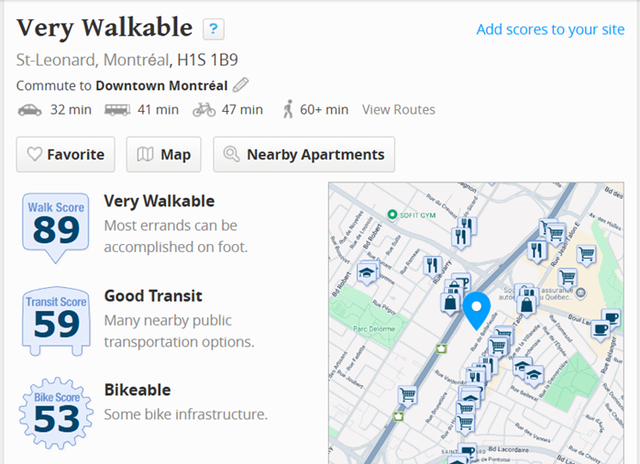Click the bicycle commute time icon
This screenshot has width=640, height=464.
pos(204,109)
